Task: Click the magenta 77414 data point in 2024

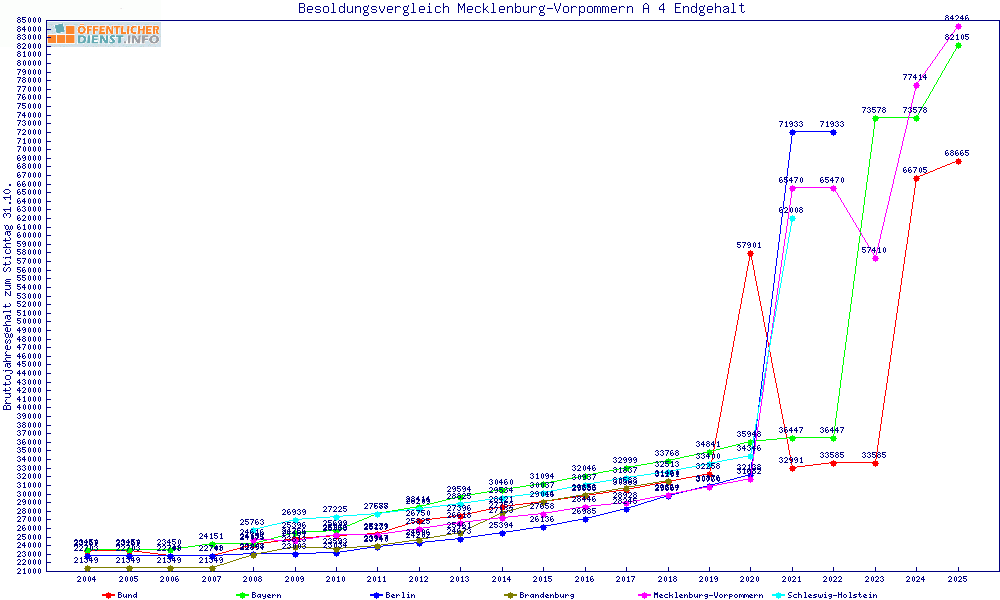Action: pos(916,86)
